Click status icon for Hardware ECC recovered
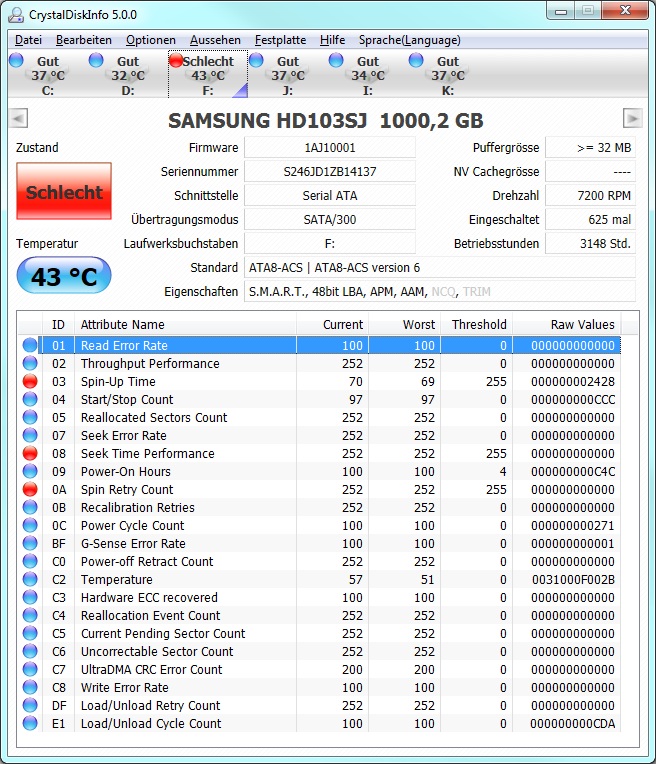 [30, 597]
